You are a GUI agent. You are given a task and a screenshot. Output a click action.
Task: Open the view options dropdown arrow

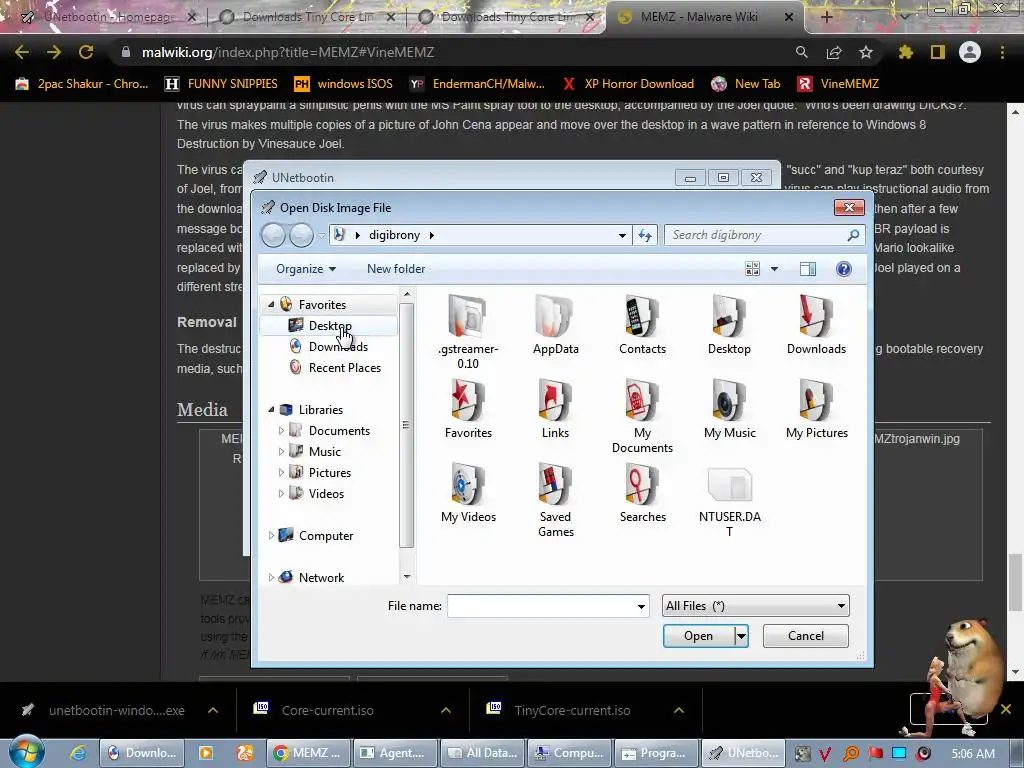tap(774, 269)
